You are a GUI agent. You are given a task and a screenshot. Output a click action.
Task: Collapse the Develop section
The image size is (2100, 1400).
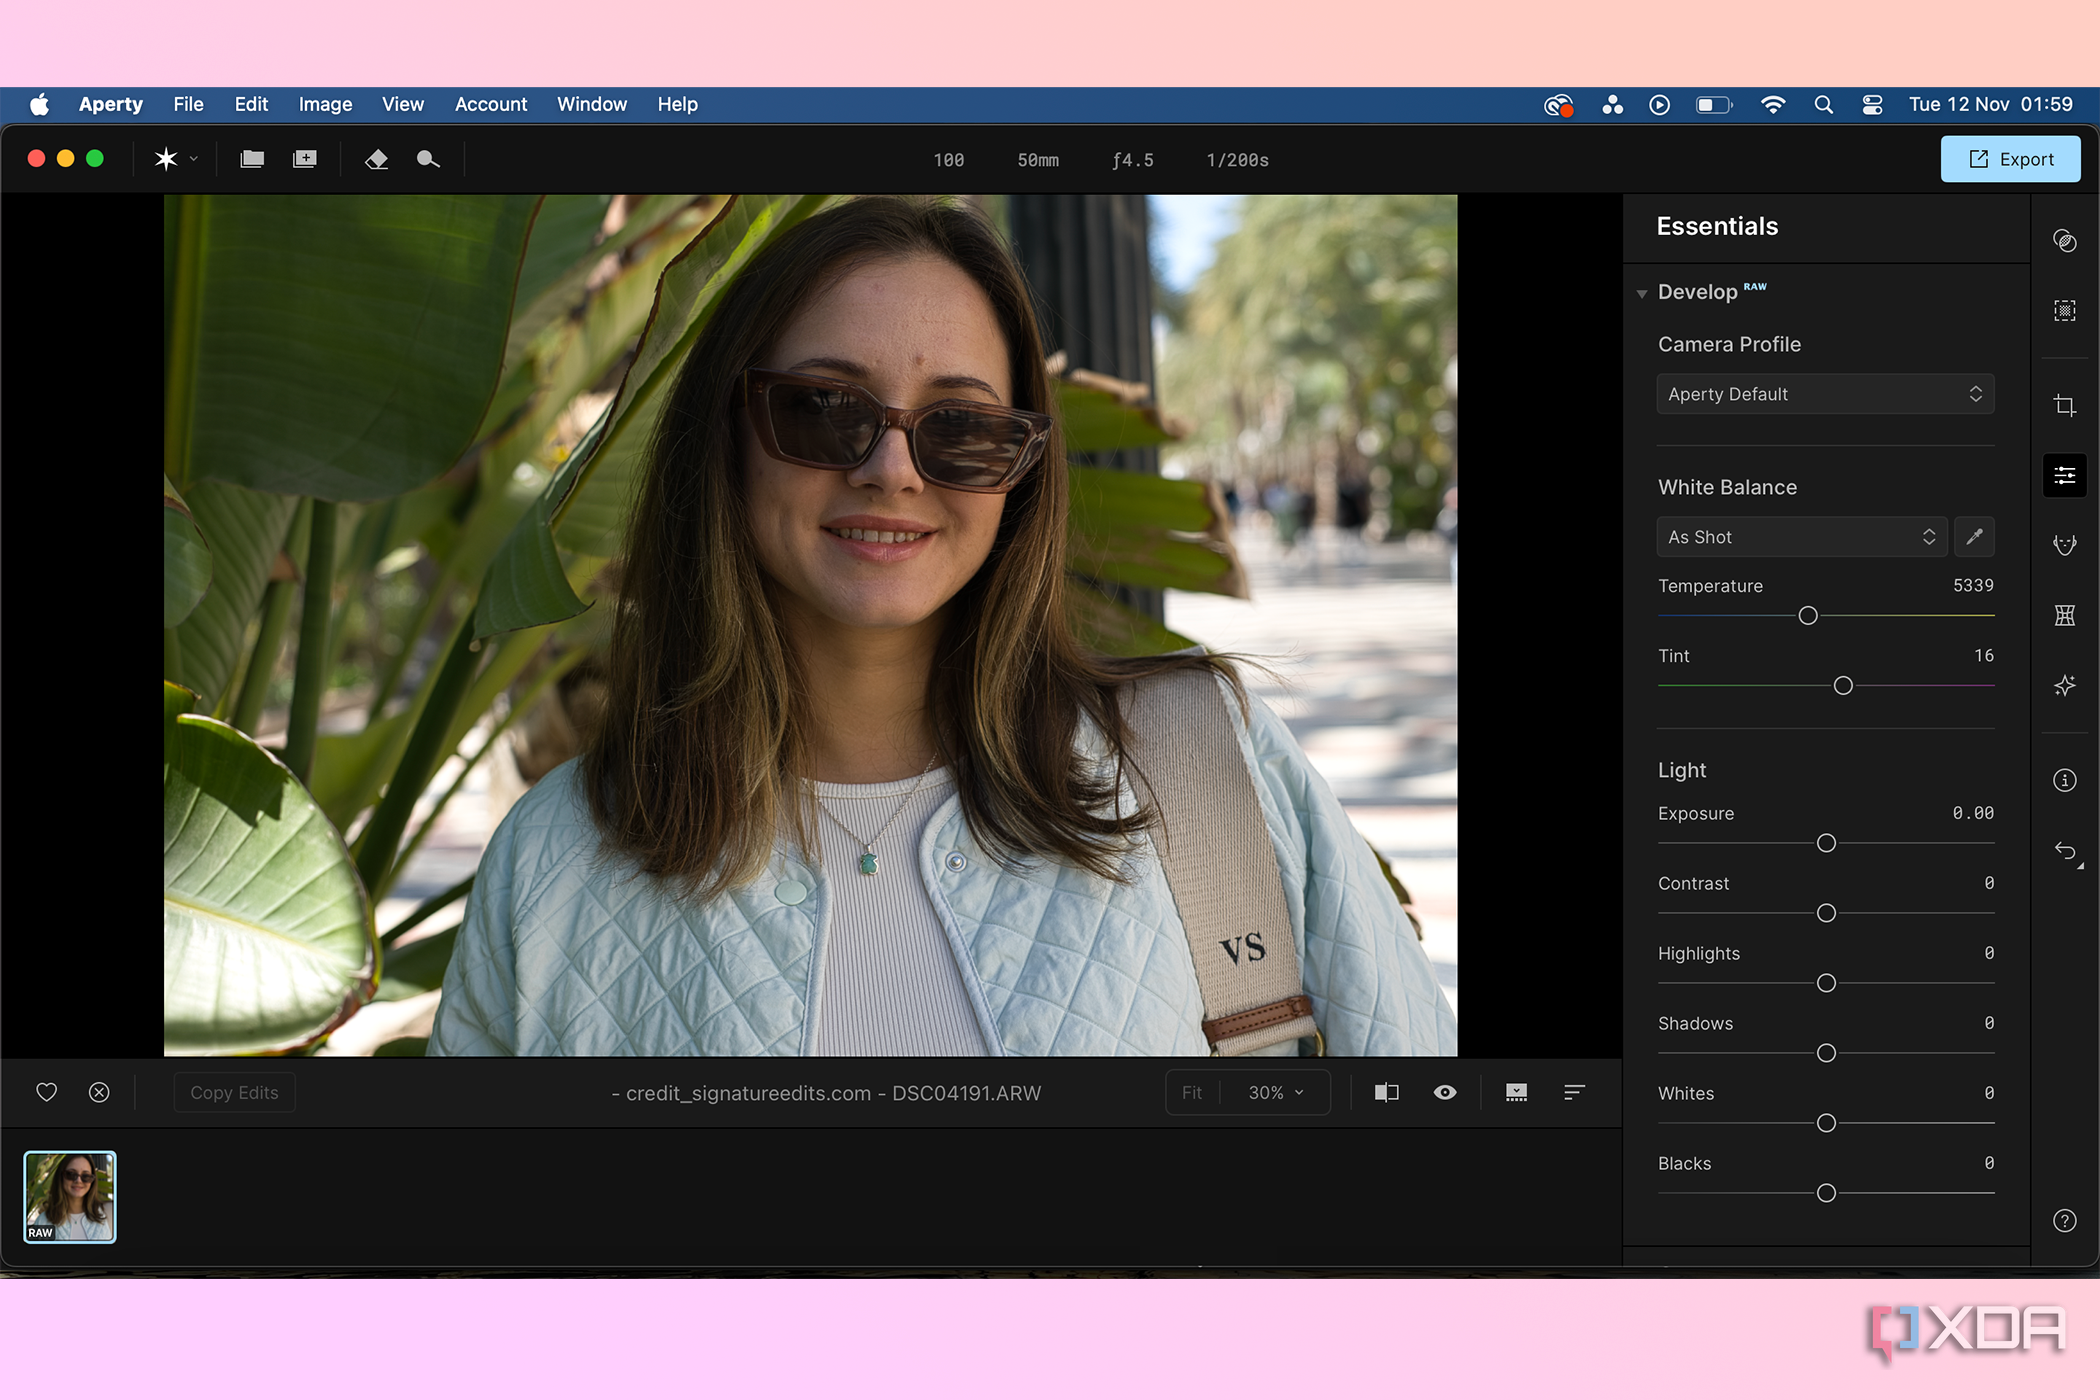click(1642, 293)
